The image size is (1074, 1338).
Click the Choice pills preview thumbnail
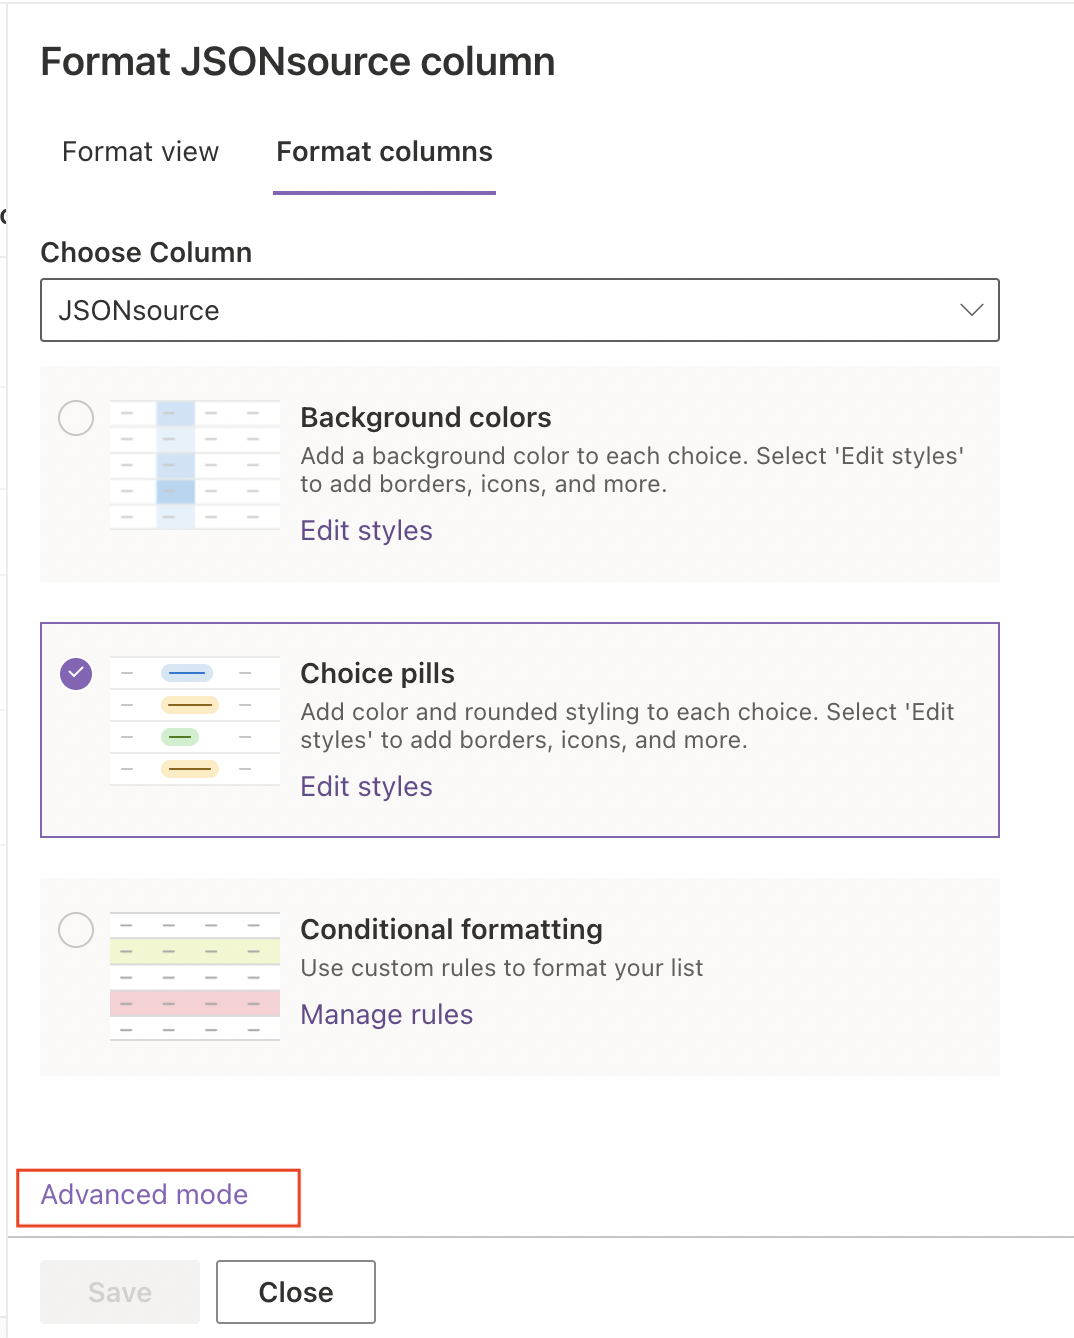point(195,721)
